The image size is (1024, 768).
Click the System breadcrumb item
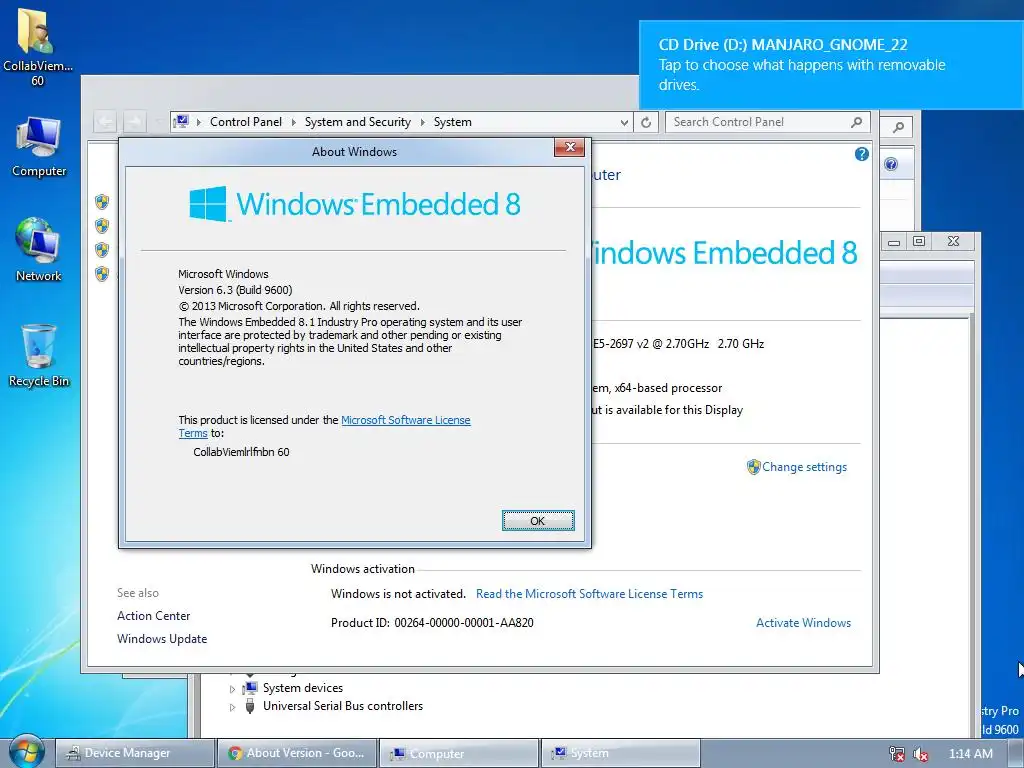point(453,122)
